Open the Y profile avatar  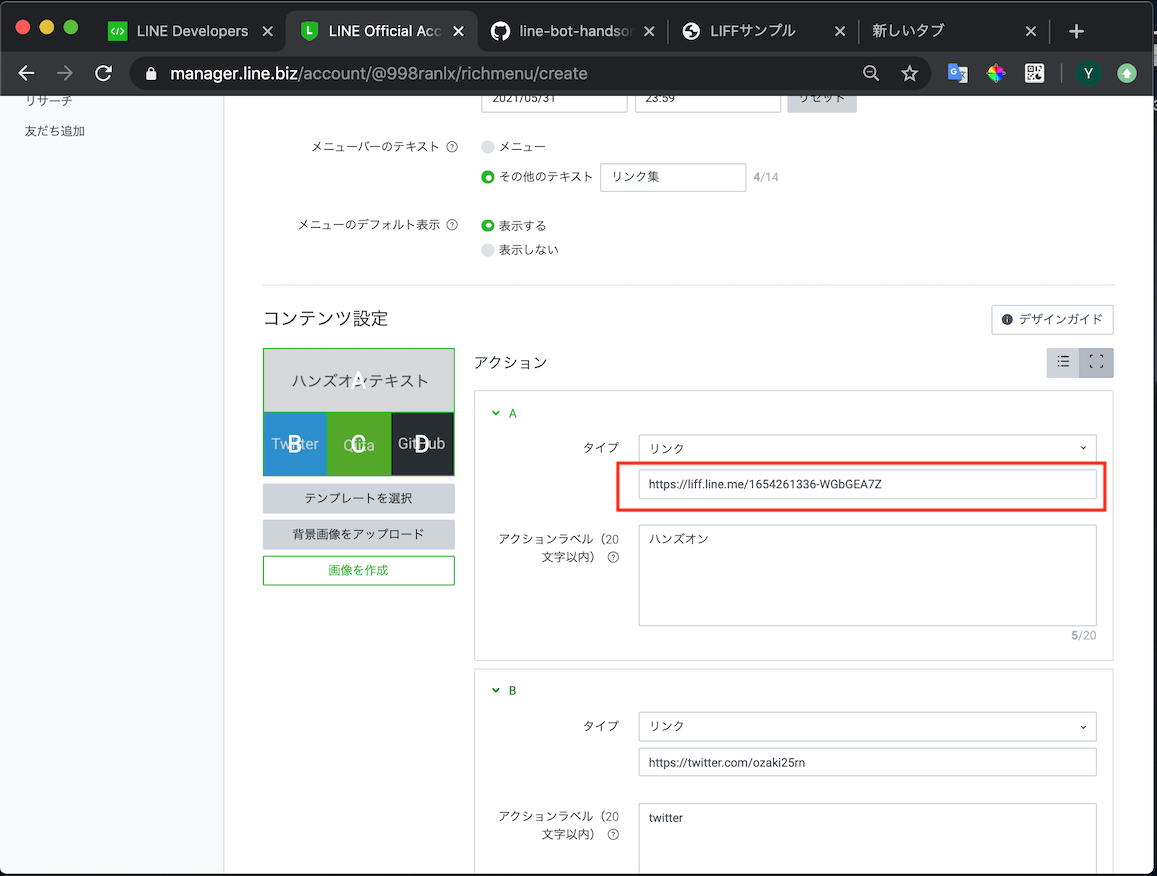[1088, 73]
